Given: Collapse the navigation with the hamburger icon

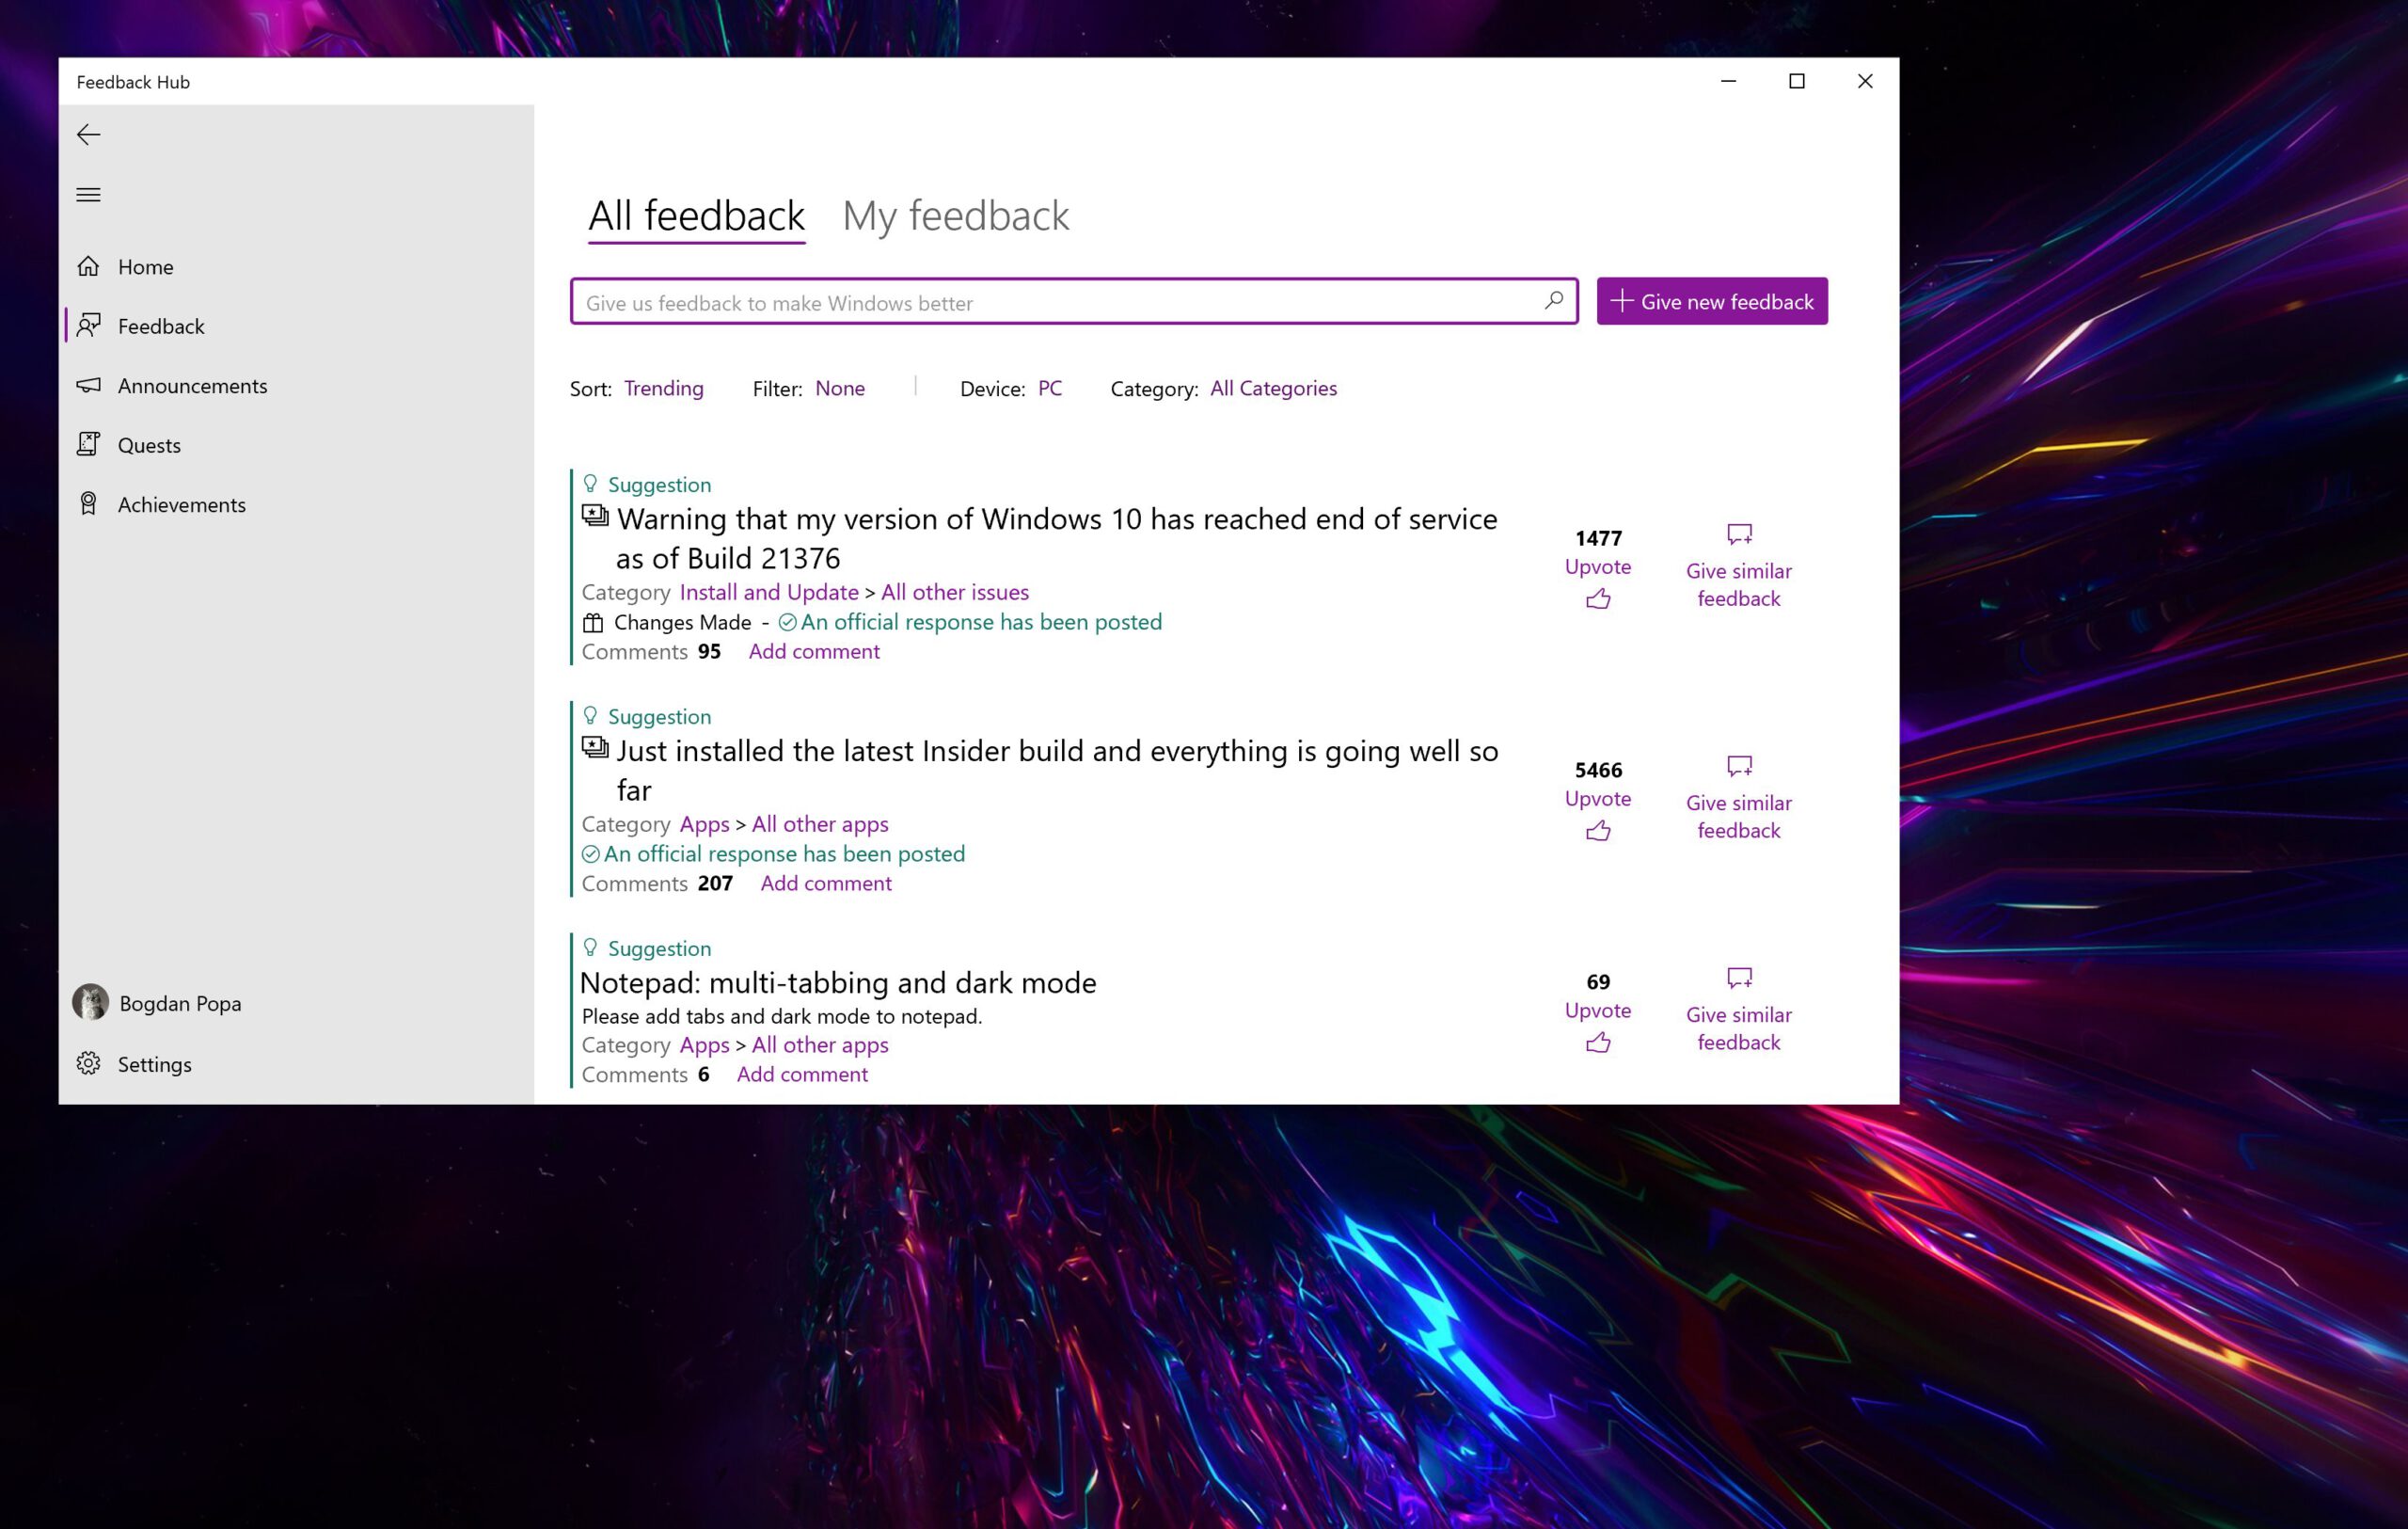Looking at the screenshot, I should coord(88,194).
